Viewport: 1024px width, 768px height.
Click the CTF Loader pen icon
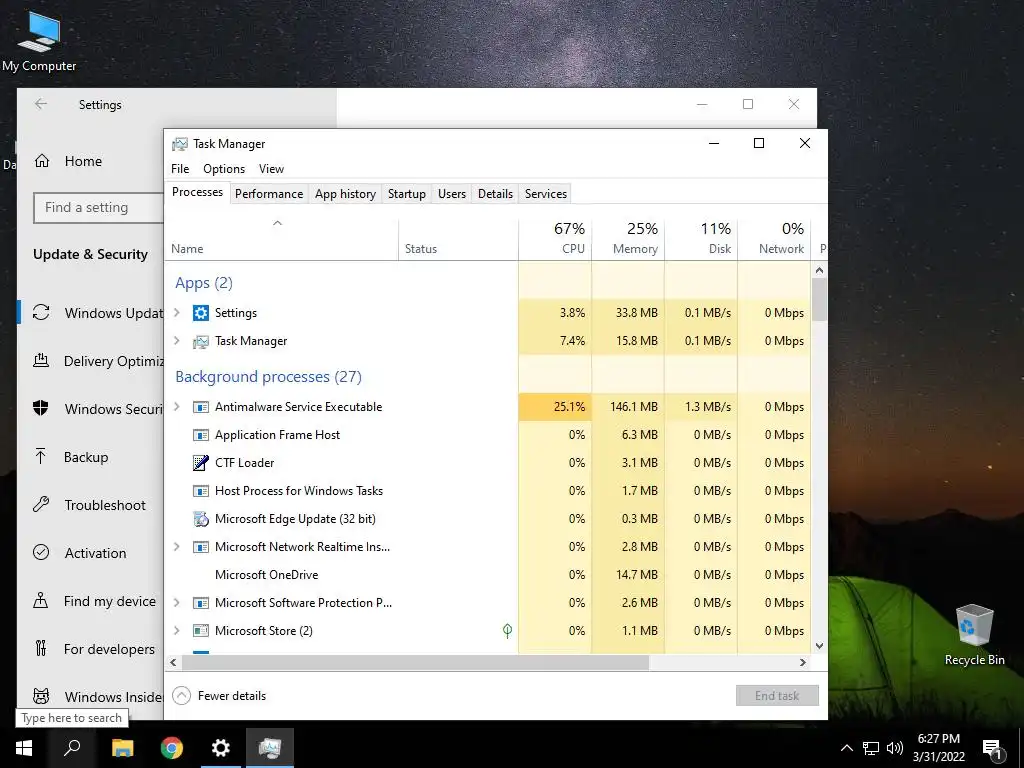(200, 463)
